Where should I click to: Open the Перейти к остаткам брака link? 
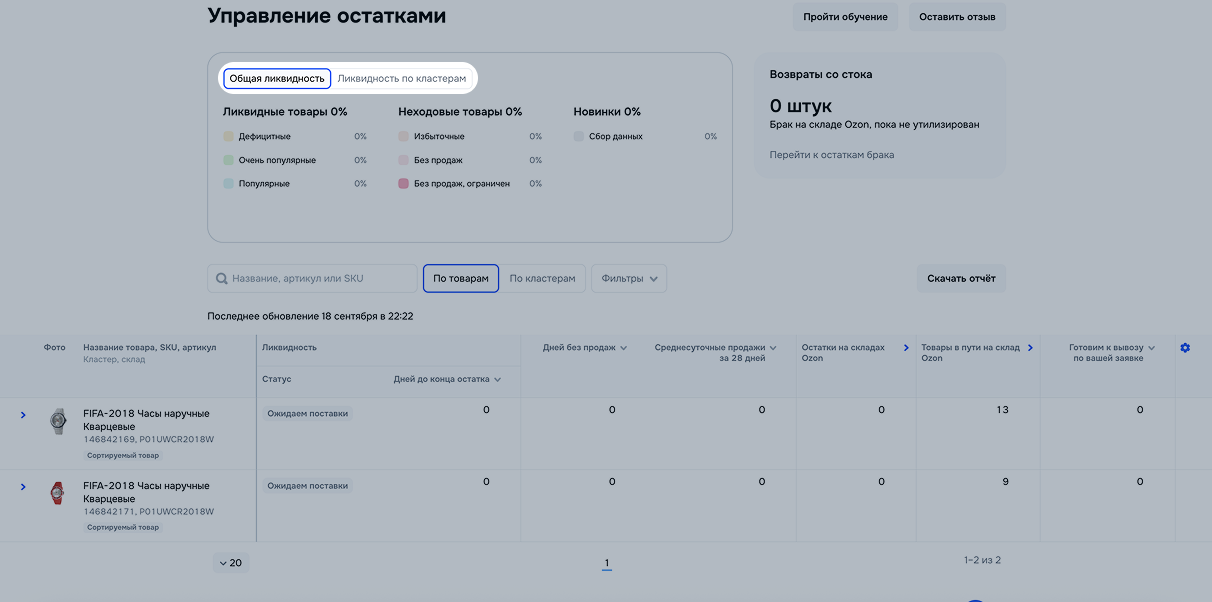point(832,155)
